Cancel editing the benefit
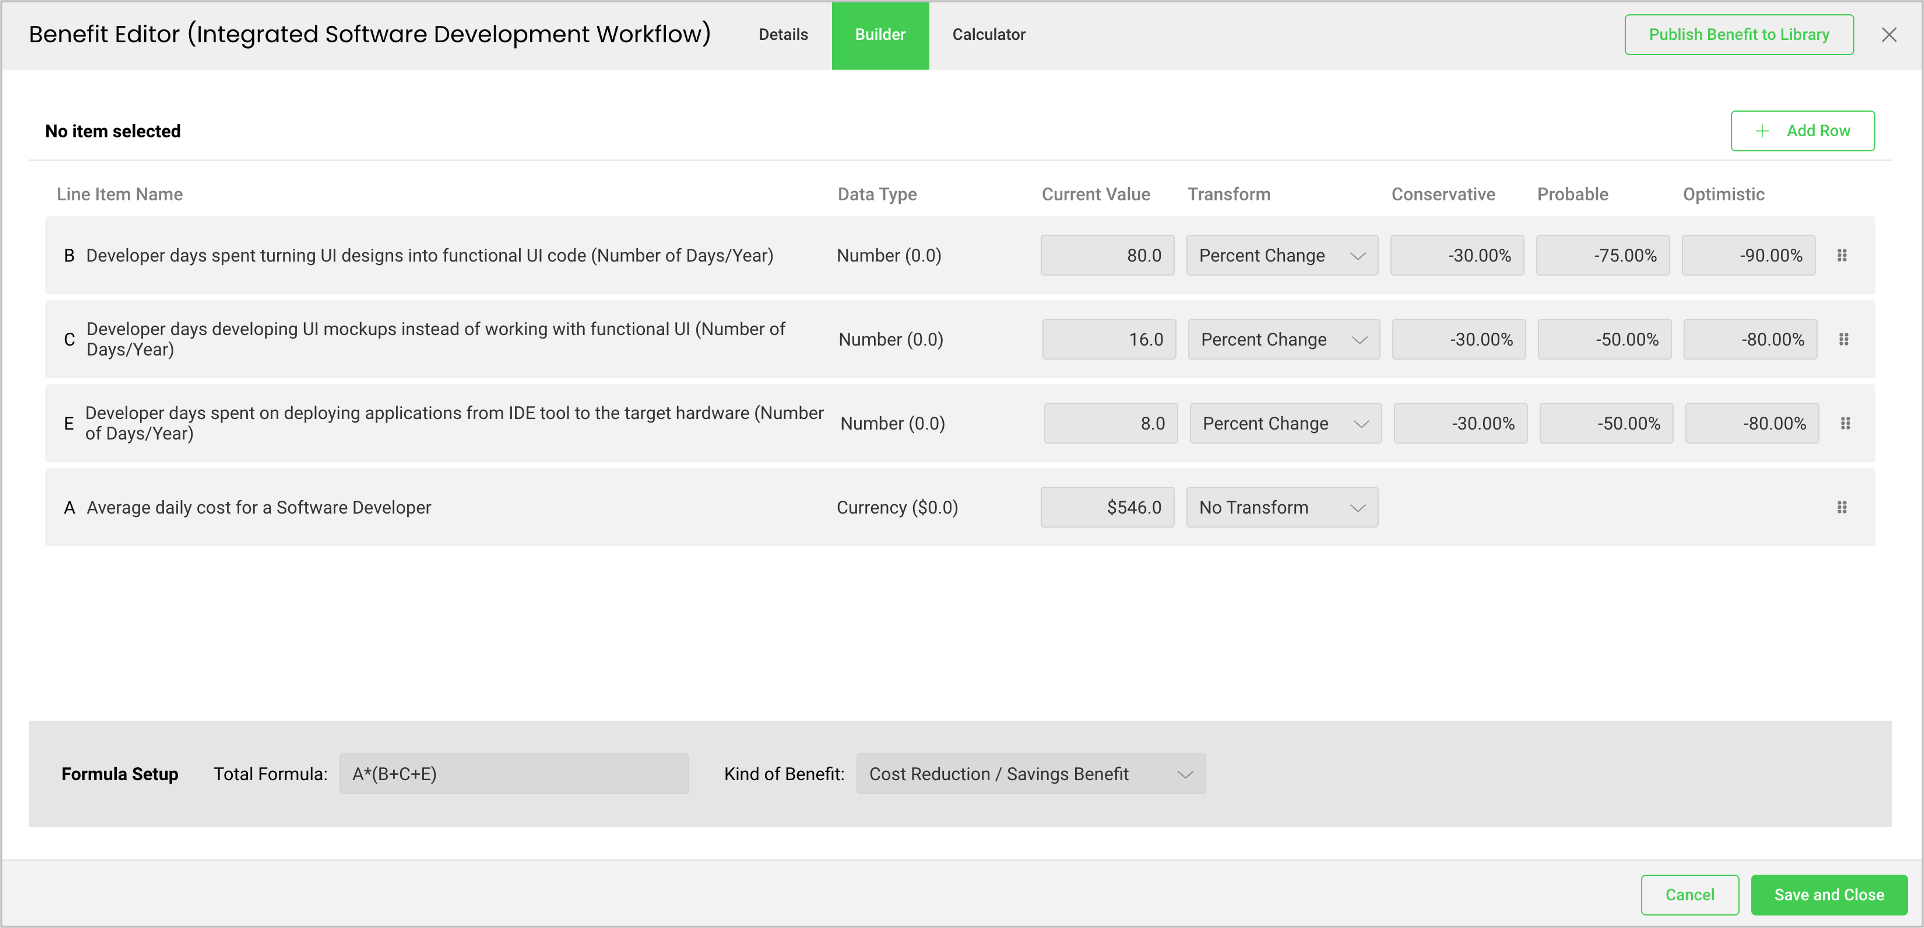The height and width of the screenshot is (928, 1924). (x=1689, y=895)
